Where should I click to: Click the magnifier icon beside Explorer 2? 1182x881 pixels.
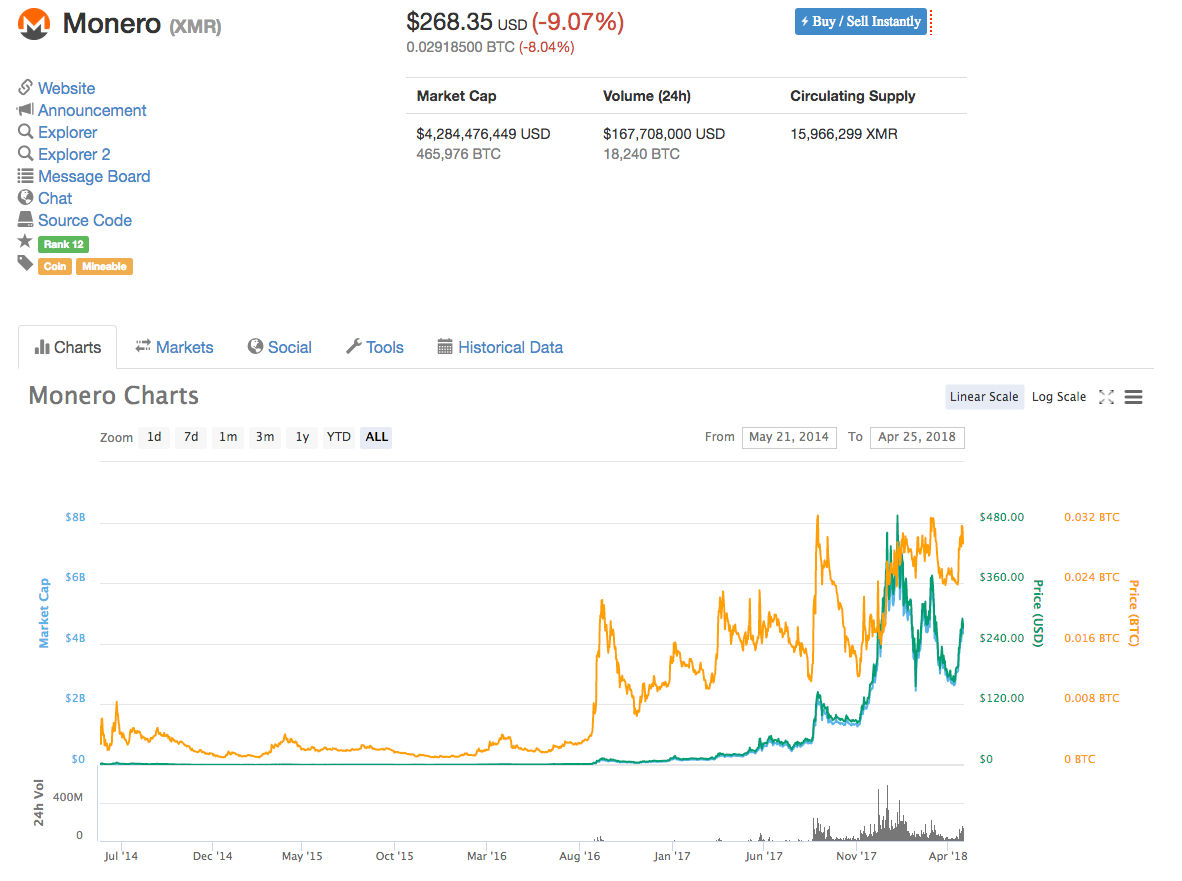coord(26,154)
